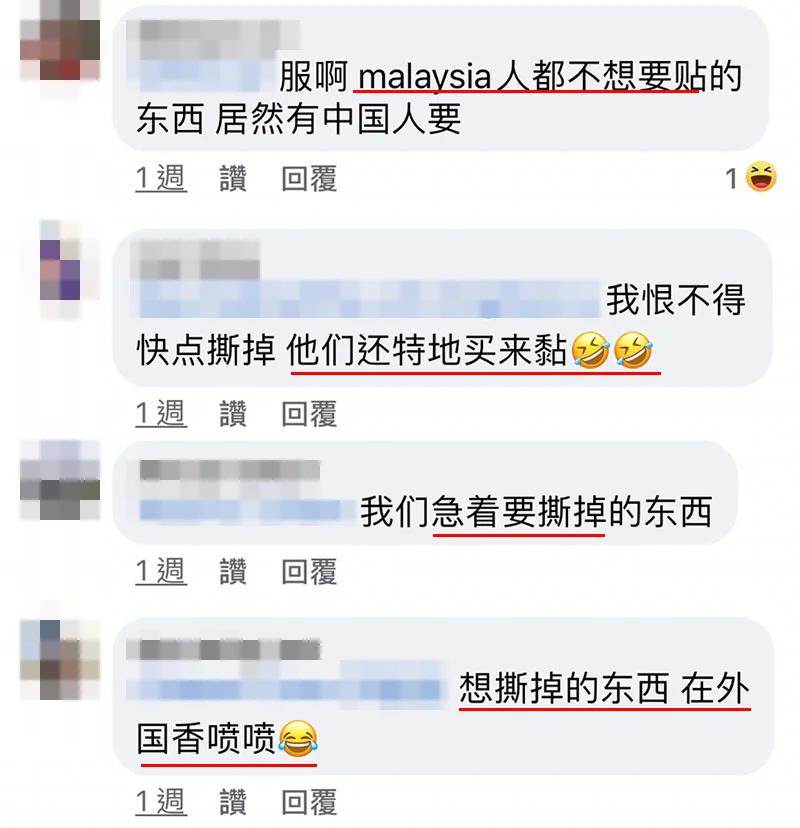The height and width of the screenshot is (828, 800).
Task: Click the reaction count next to laughing emoji
Action: tap(731, 178)
